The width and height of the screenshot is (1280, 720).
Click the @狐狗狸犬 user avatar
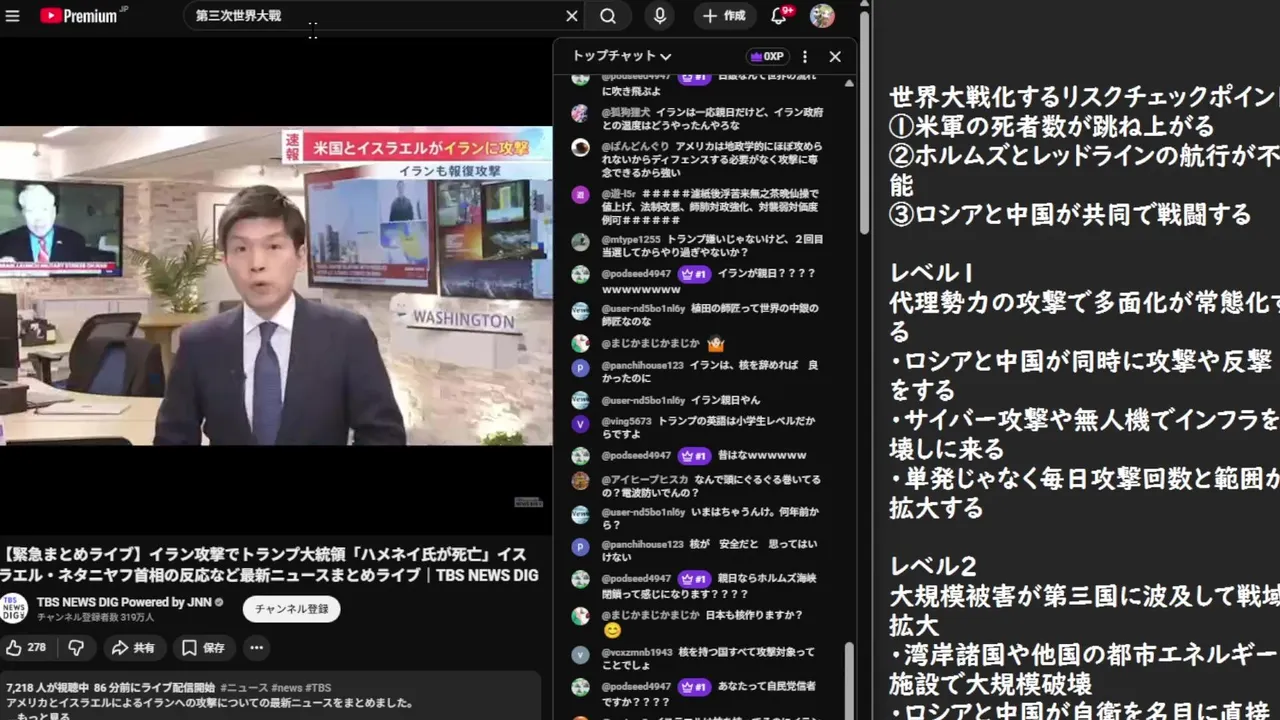(x=580, y=114)
